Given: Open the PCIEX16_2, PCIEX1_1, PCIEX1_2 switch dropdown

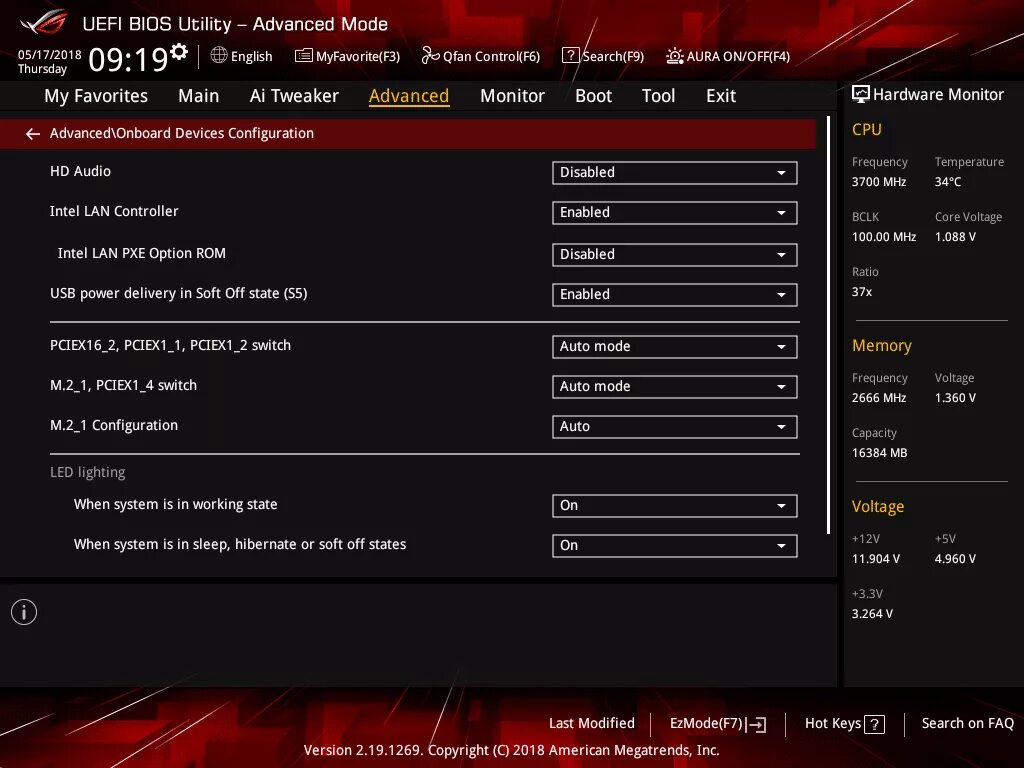Looking at the screenshot, I should click(675, 346).
